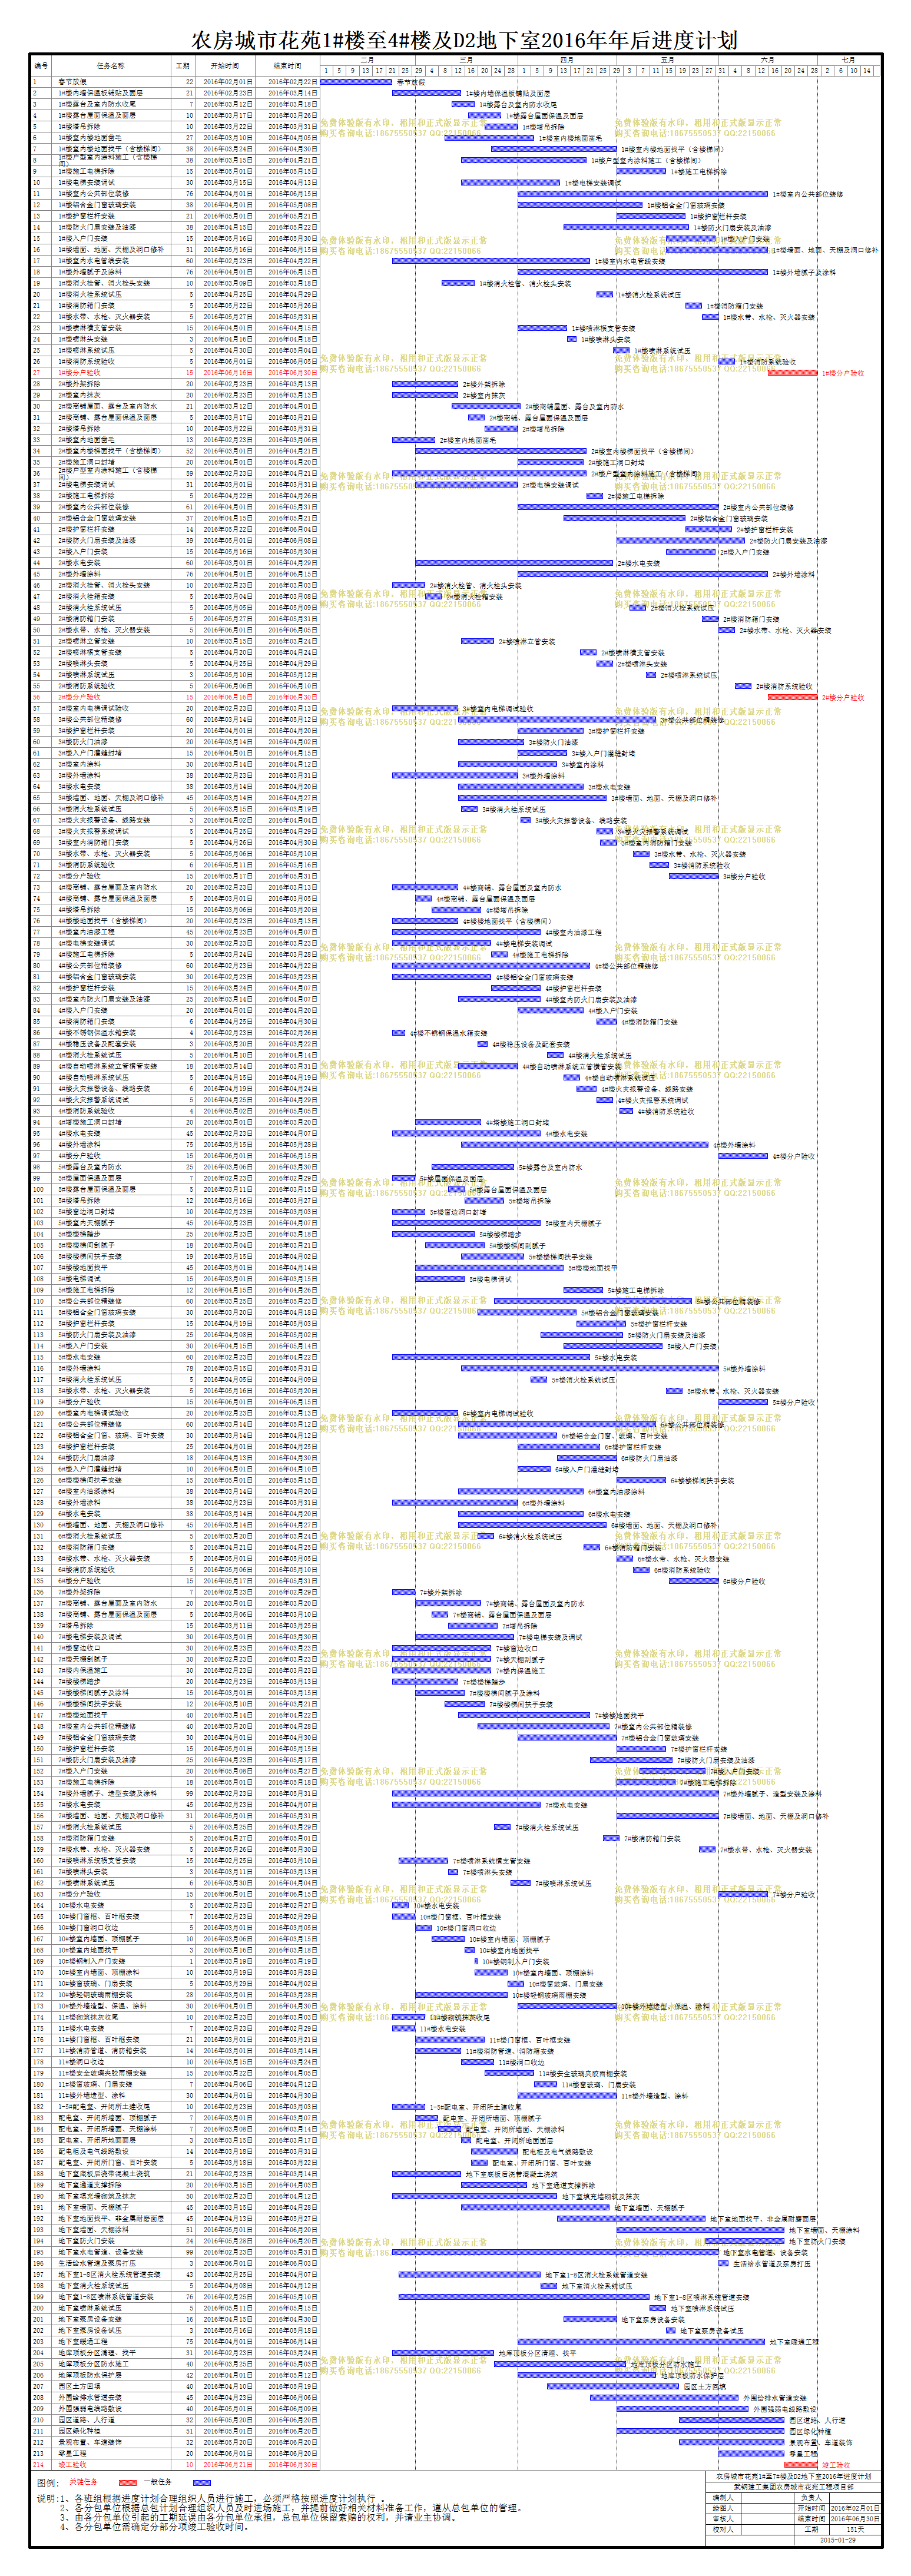Select task name 1#楼露台及室内防水收尾 in the table
The image size is (911, 2576).
97,105
